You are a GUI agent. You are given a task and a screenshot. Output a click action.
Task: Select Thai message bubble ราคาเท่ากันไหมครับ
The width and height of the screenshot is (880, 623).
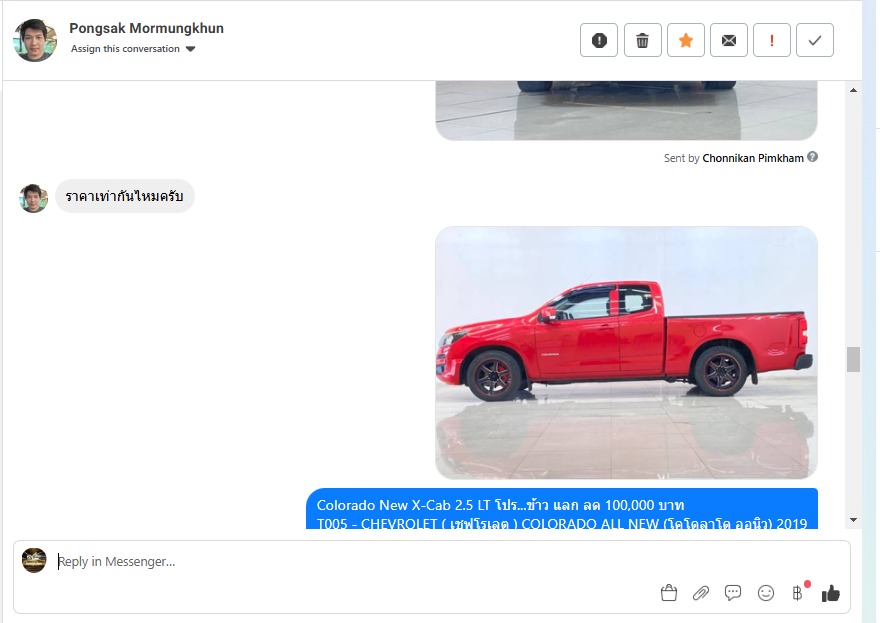(125, 196)
